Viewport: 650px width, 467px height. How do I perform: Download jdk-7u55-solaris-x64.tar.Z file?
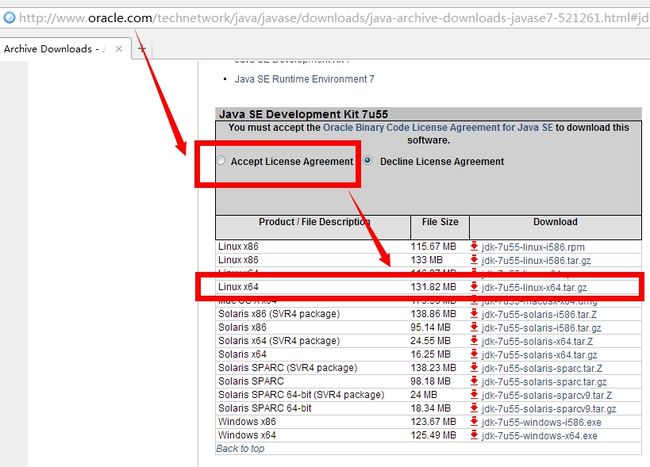pyautogui.click(x=537, y=341)
